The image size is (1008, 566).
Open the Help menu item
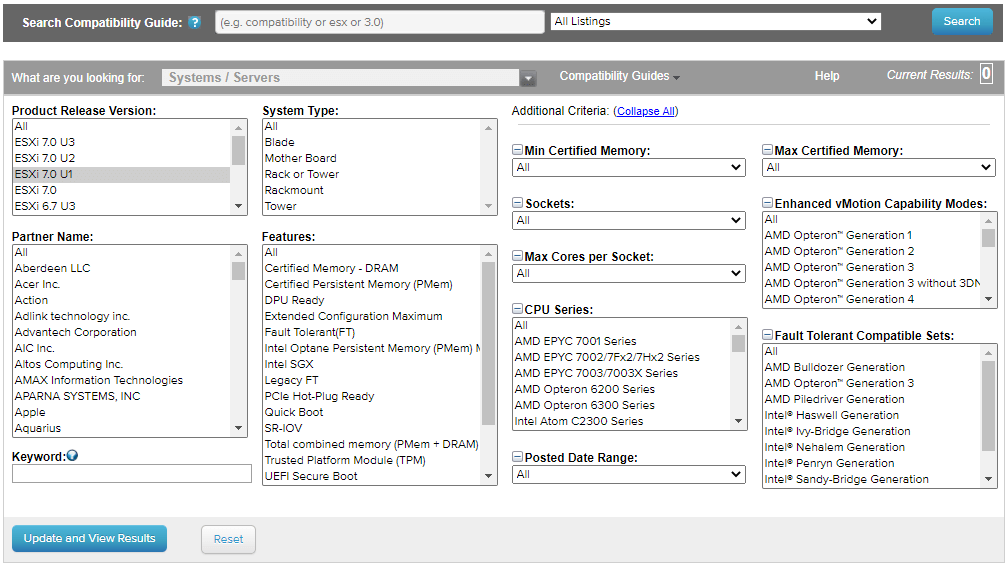click(827, 76)
